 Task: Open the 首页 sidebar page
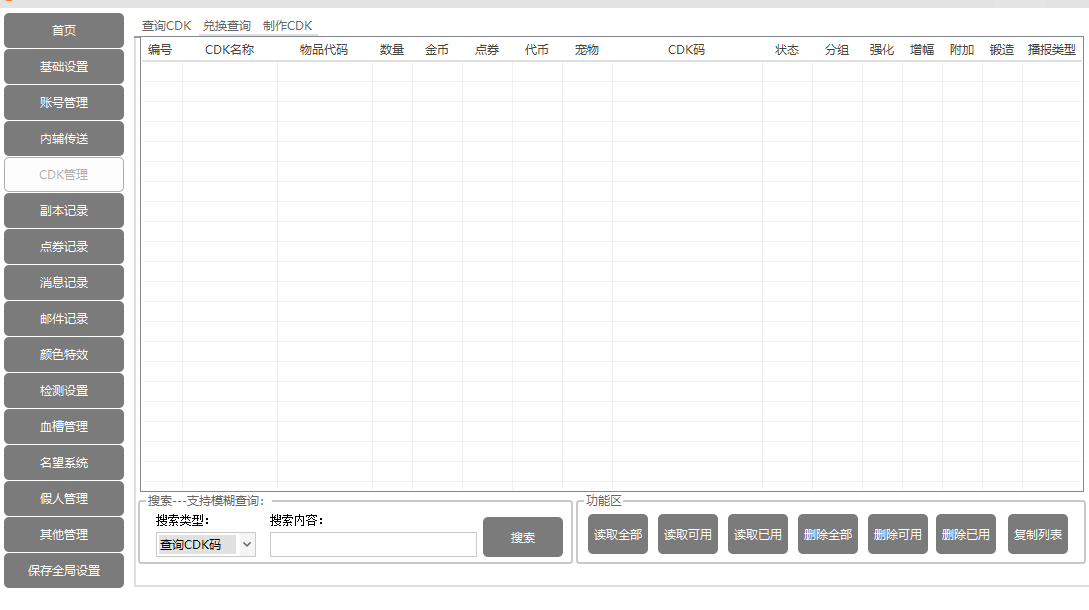[x=64, y=31]
